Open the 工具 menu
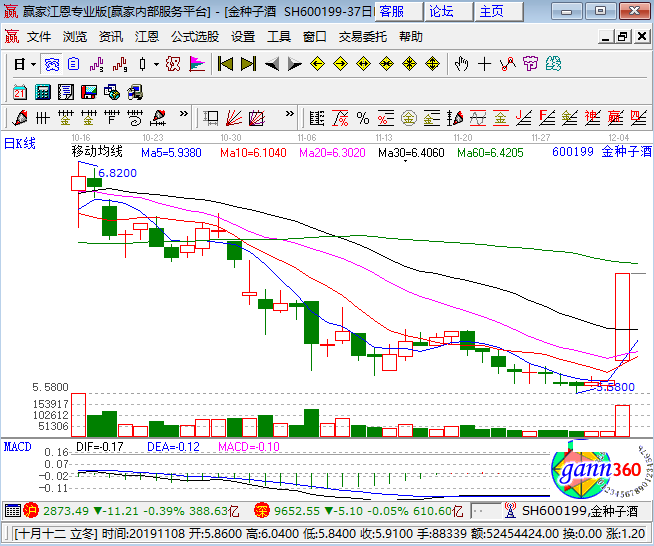Image resolution: width=654 pixels, height=546 pixels. pyautogui.click(x=279, y=37)
